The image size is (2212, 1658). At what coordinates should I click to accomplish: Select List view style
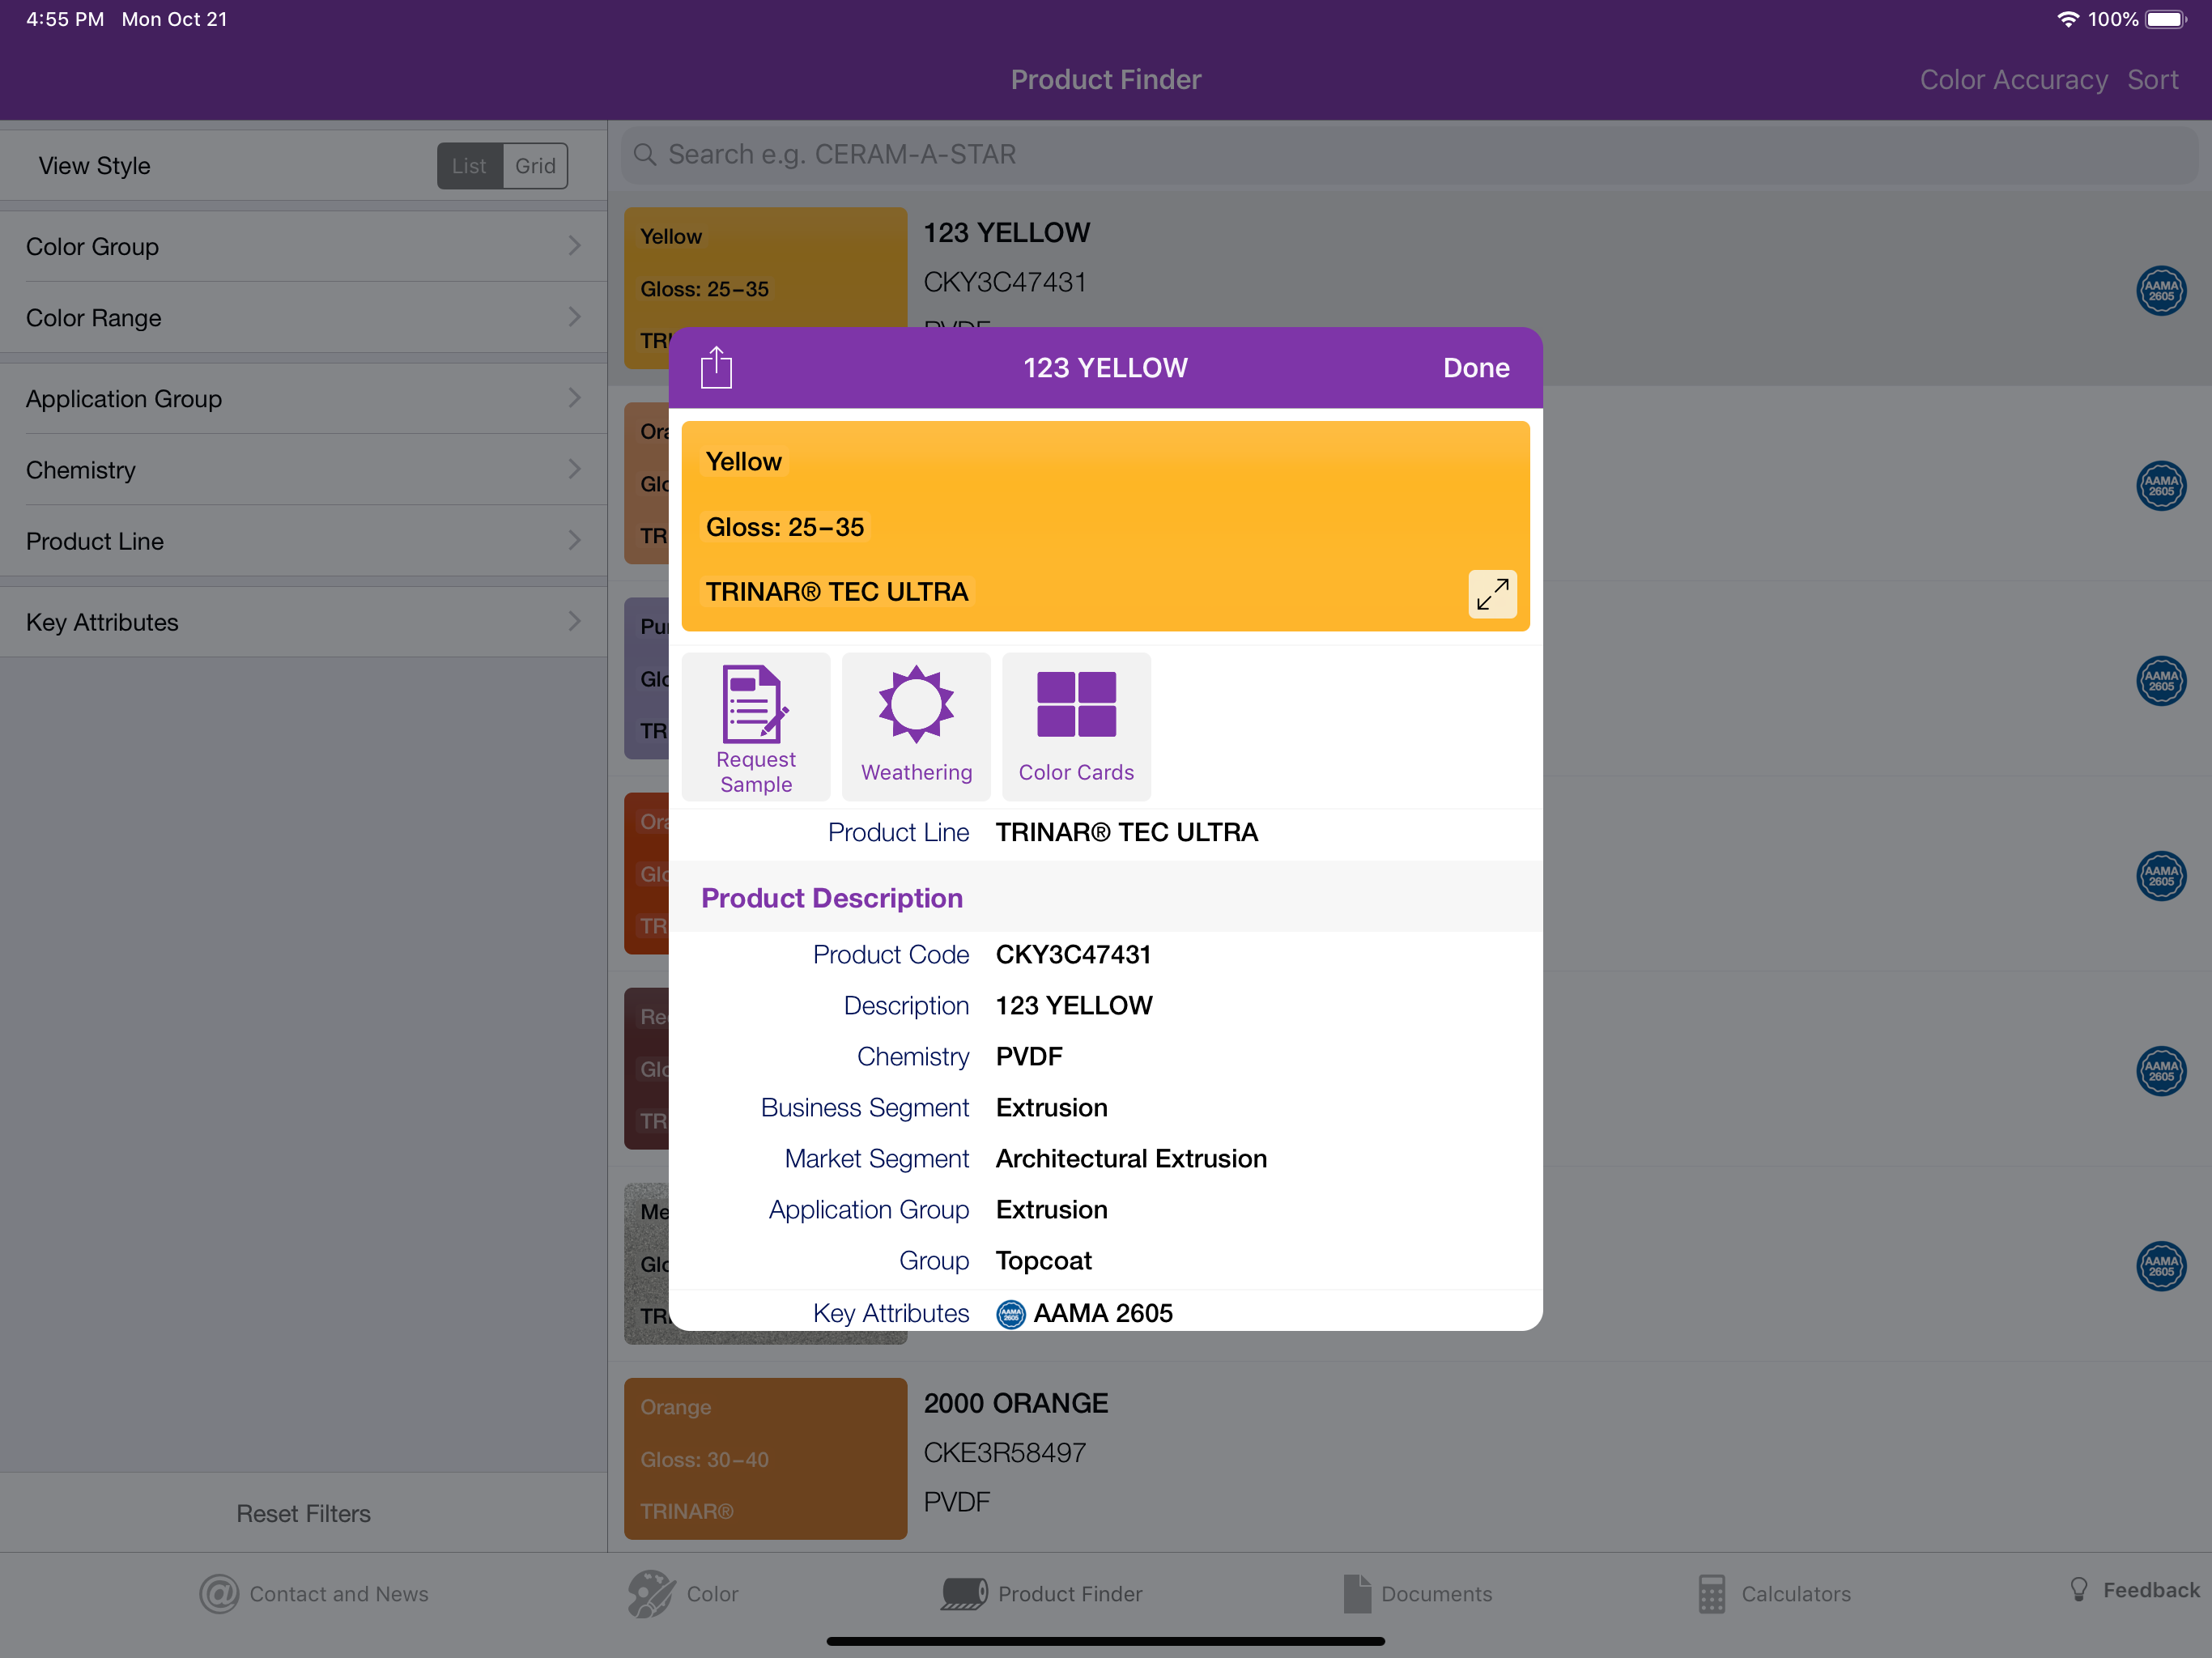click(470, 166)
